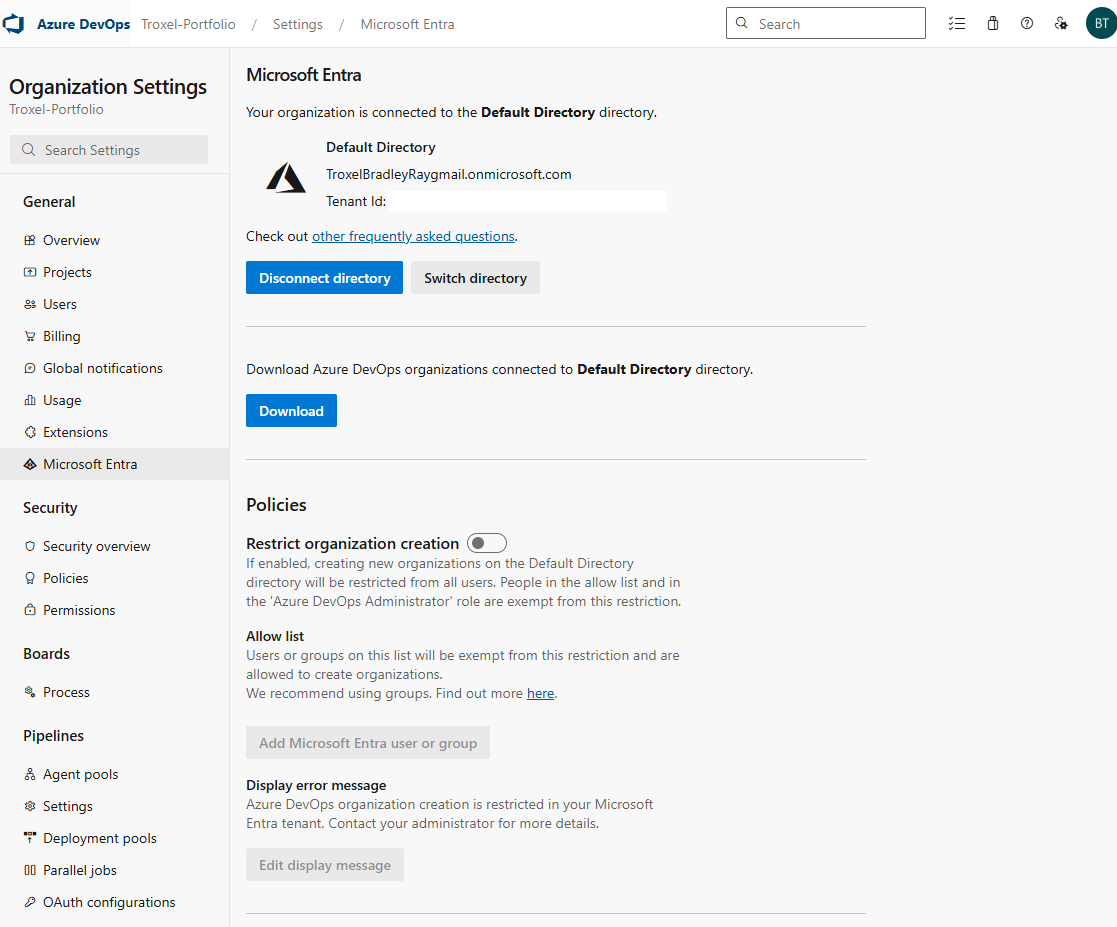Focus the top Search field
This screenshot has height=927, width=1117.
click(826, 24)
